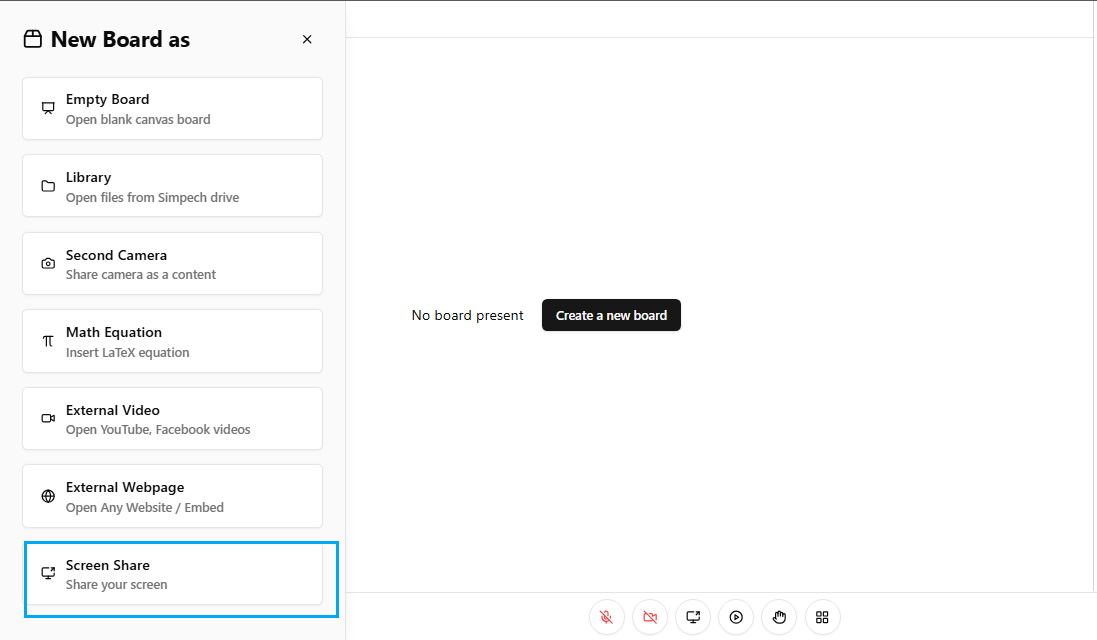
Task: Choose Library to open Simpech drive files
Action: 172,186
